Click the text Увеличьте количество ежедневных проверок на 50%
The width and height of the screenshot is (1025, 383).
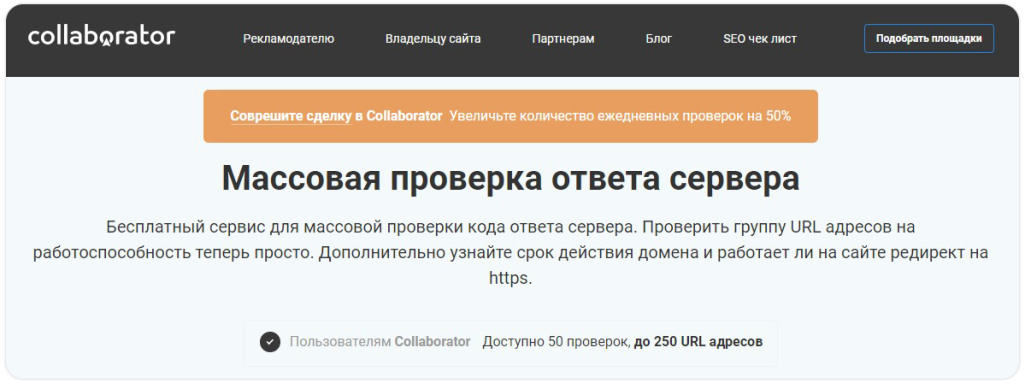[x=620, y=116]
